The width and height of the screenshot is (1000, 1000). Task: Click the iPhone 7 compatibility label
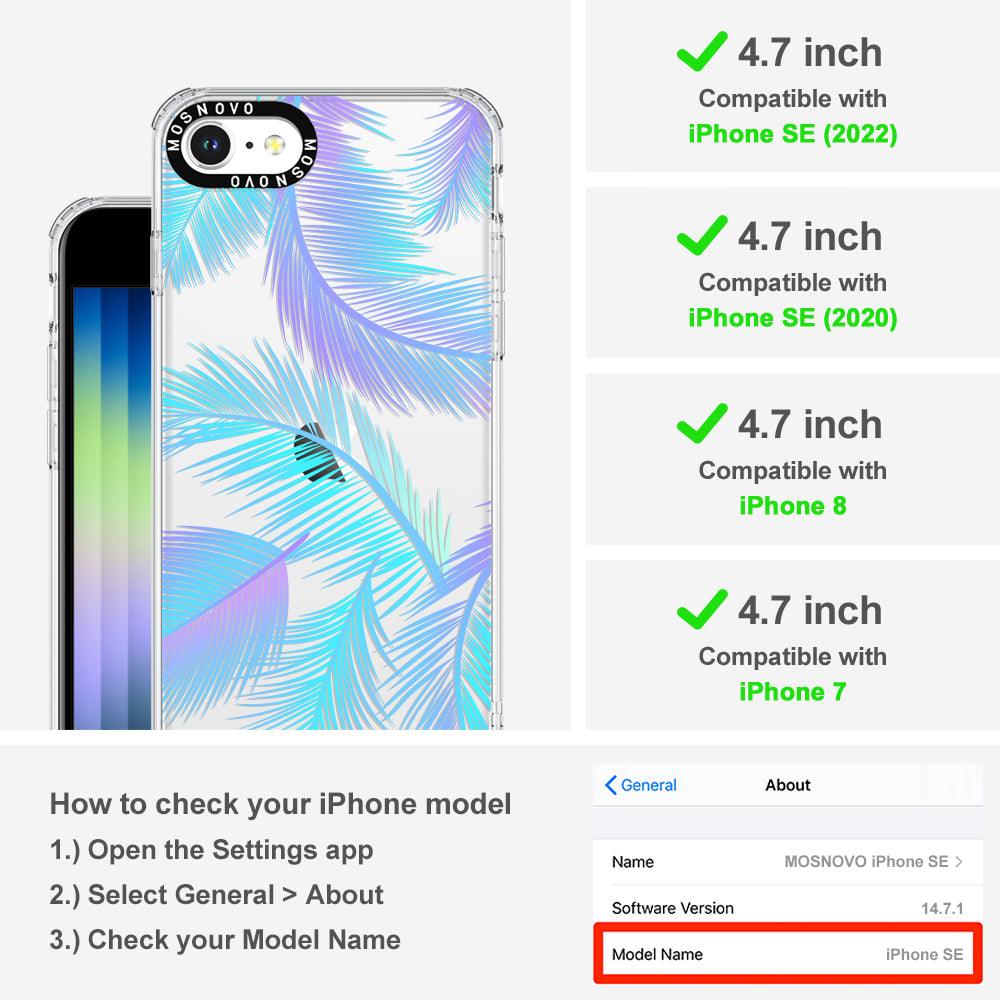[793, 692]
